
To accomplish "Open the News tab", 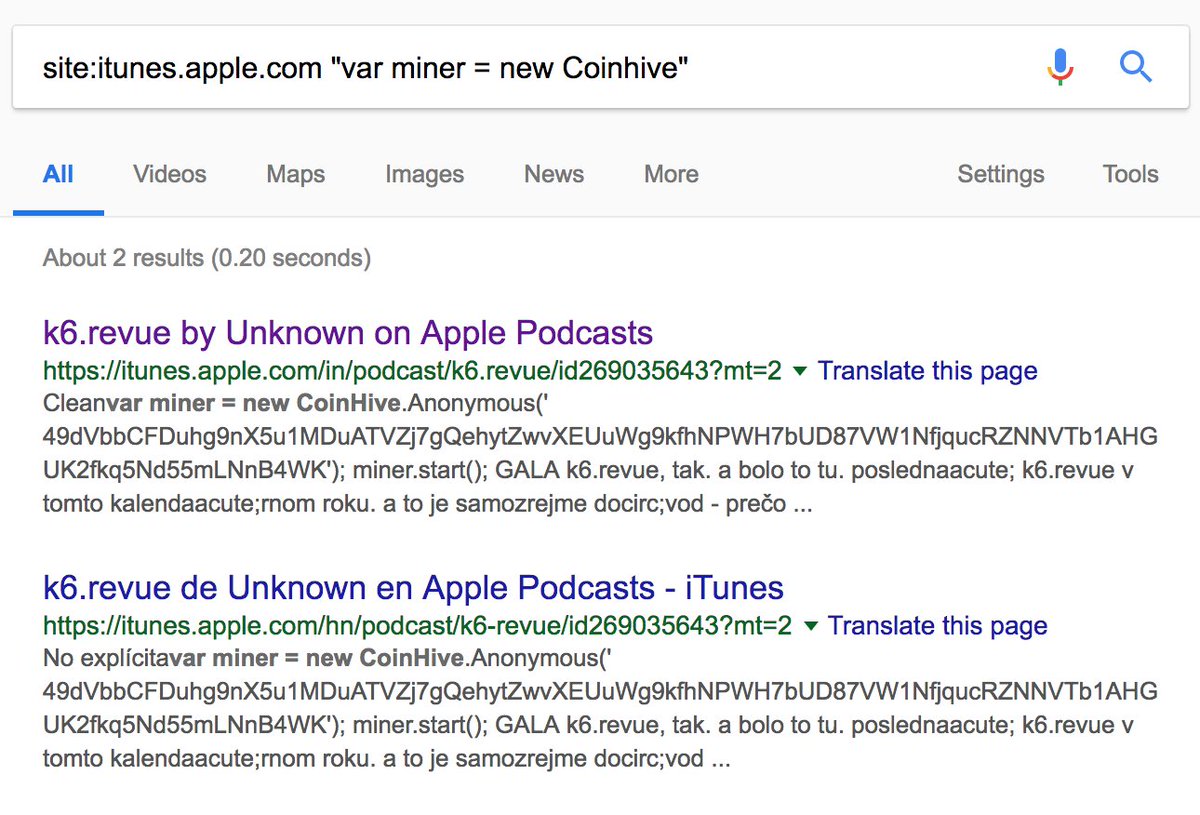I will coord(554,174).
